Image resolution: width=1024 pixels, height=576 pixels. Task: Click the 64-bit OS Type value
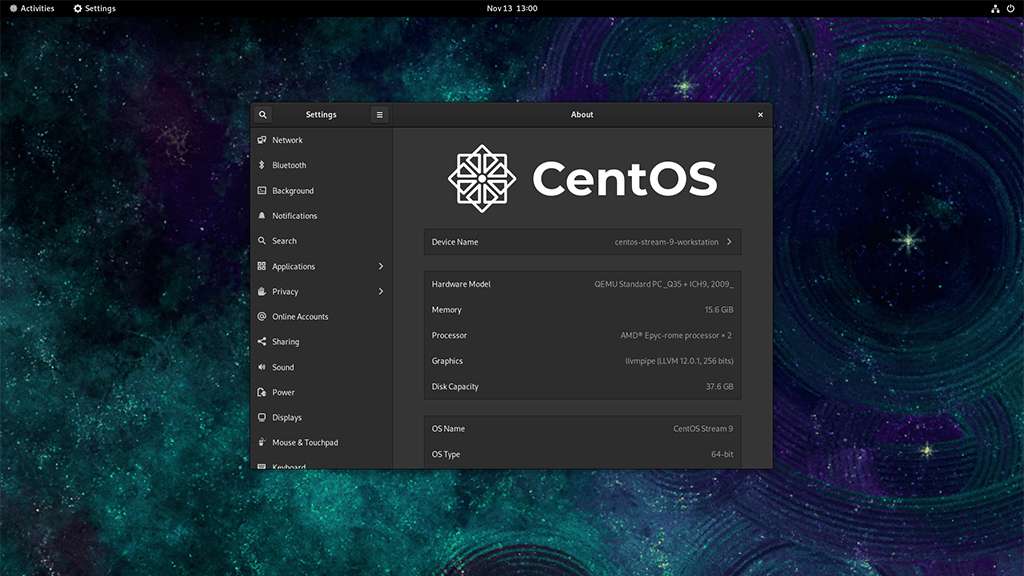[722, 454]
